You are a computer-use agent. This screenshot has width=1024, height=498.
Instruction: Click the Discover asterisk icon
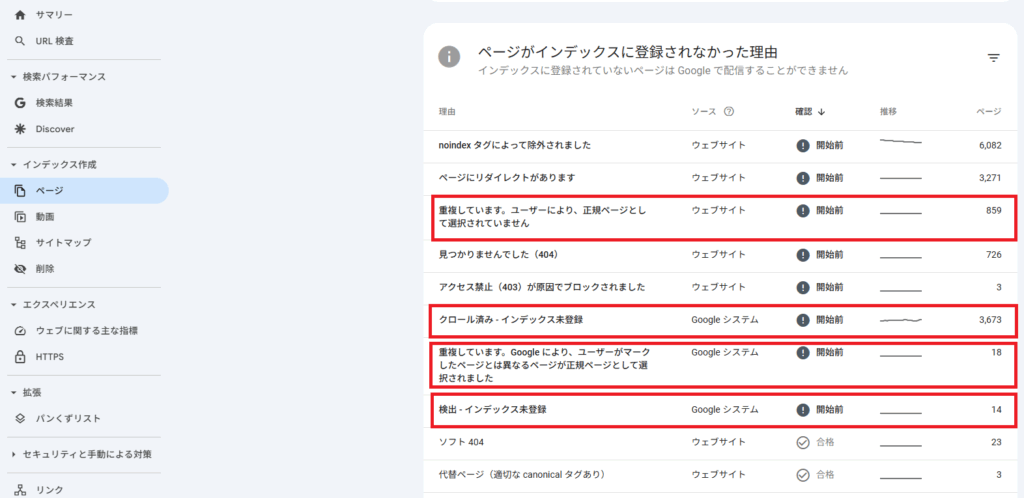click(x=20, y=129)
